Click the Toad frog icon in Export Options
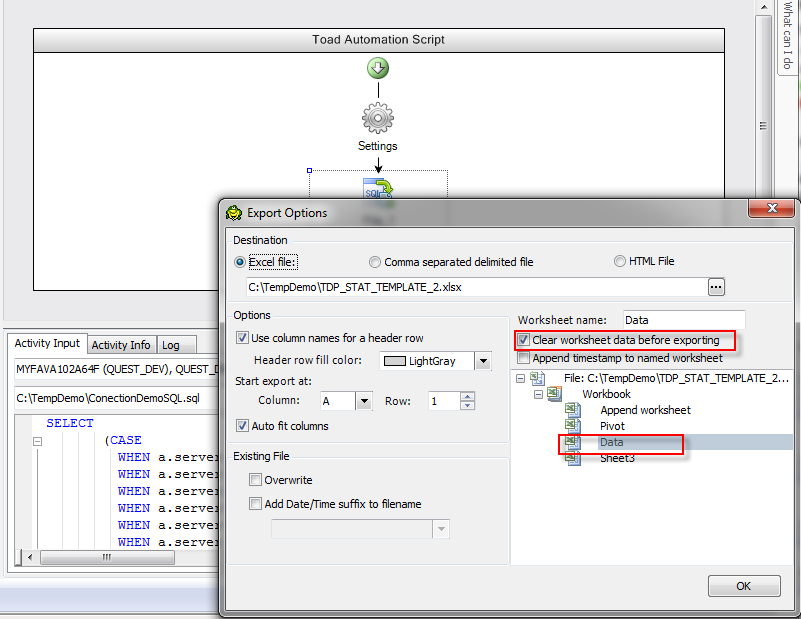Image resolution: width=801 pixels, height=619 pixels. (x=234, y=212)
